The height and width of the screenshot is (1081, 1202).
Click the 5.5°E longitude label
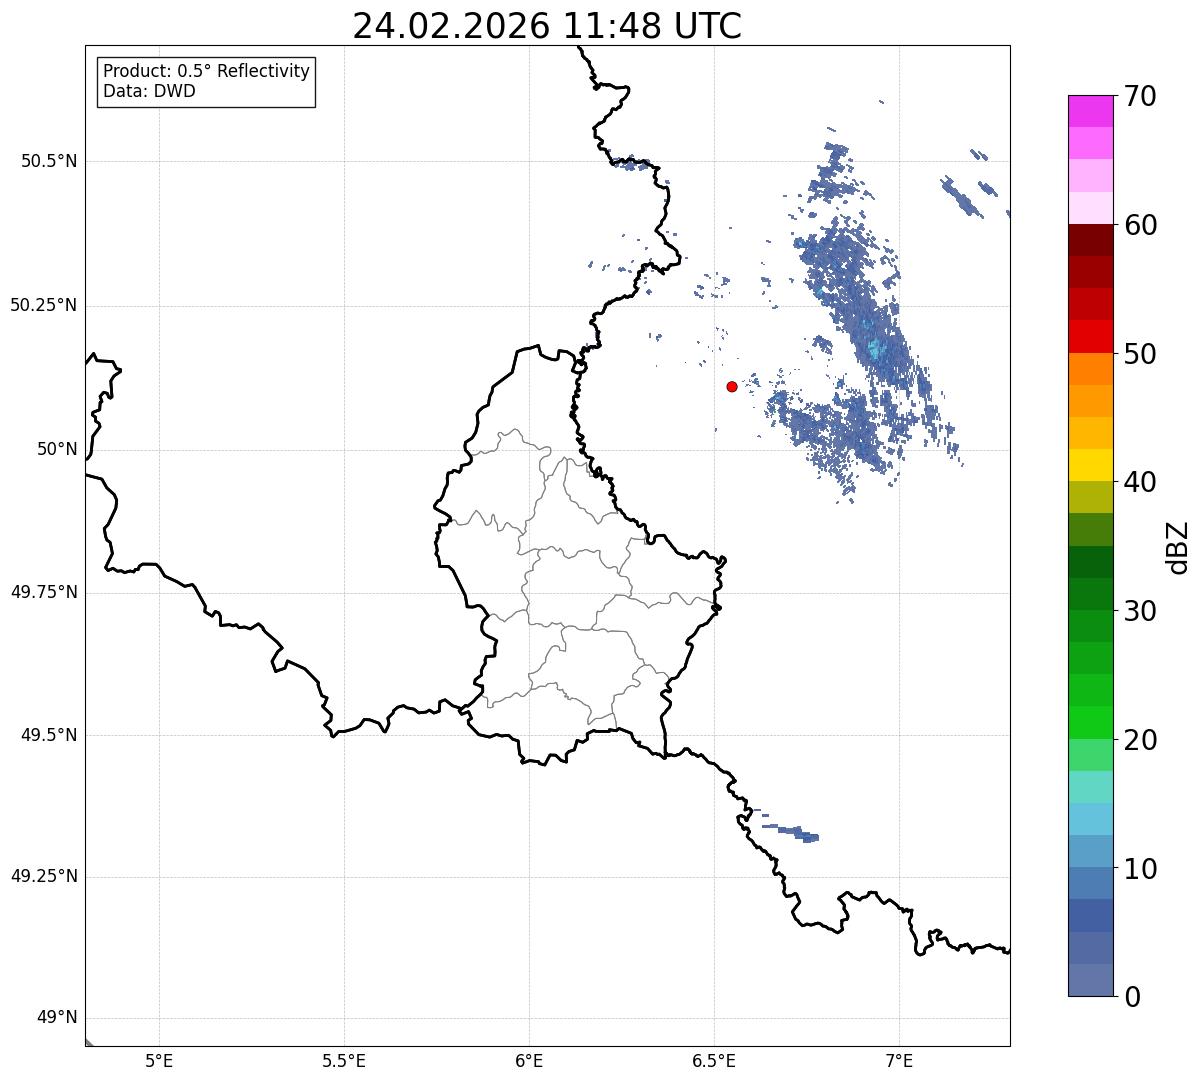[x=344, y=1060]
